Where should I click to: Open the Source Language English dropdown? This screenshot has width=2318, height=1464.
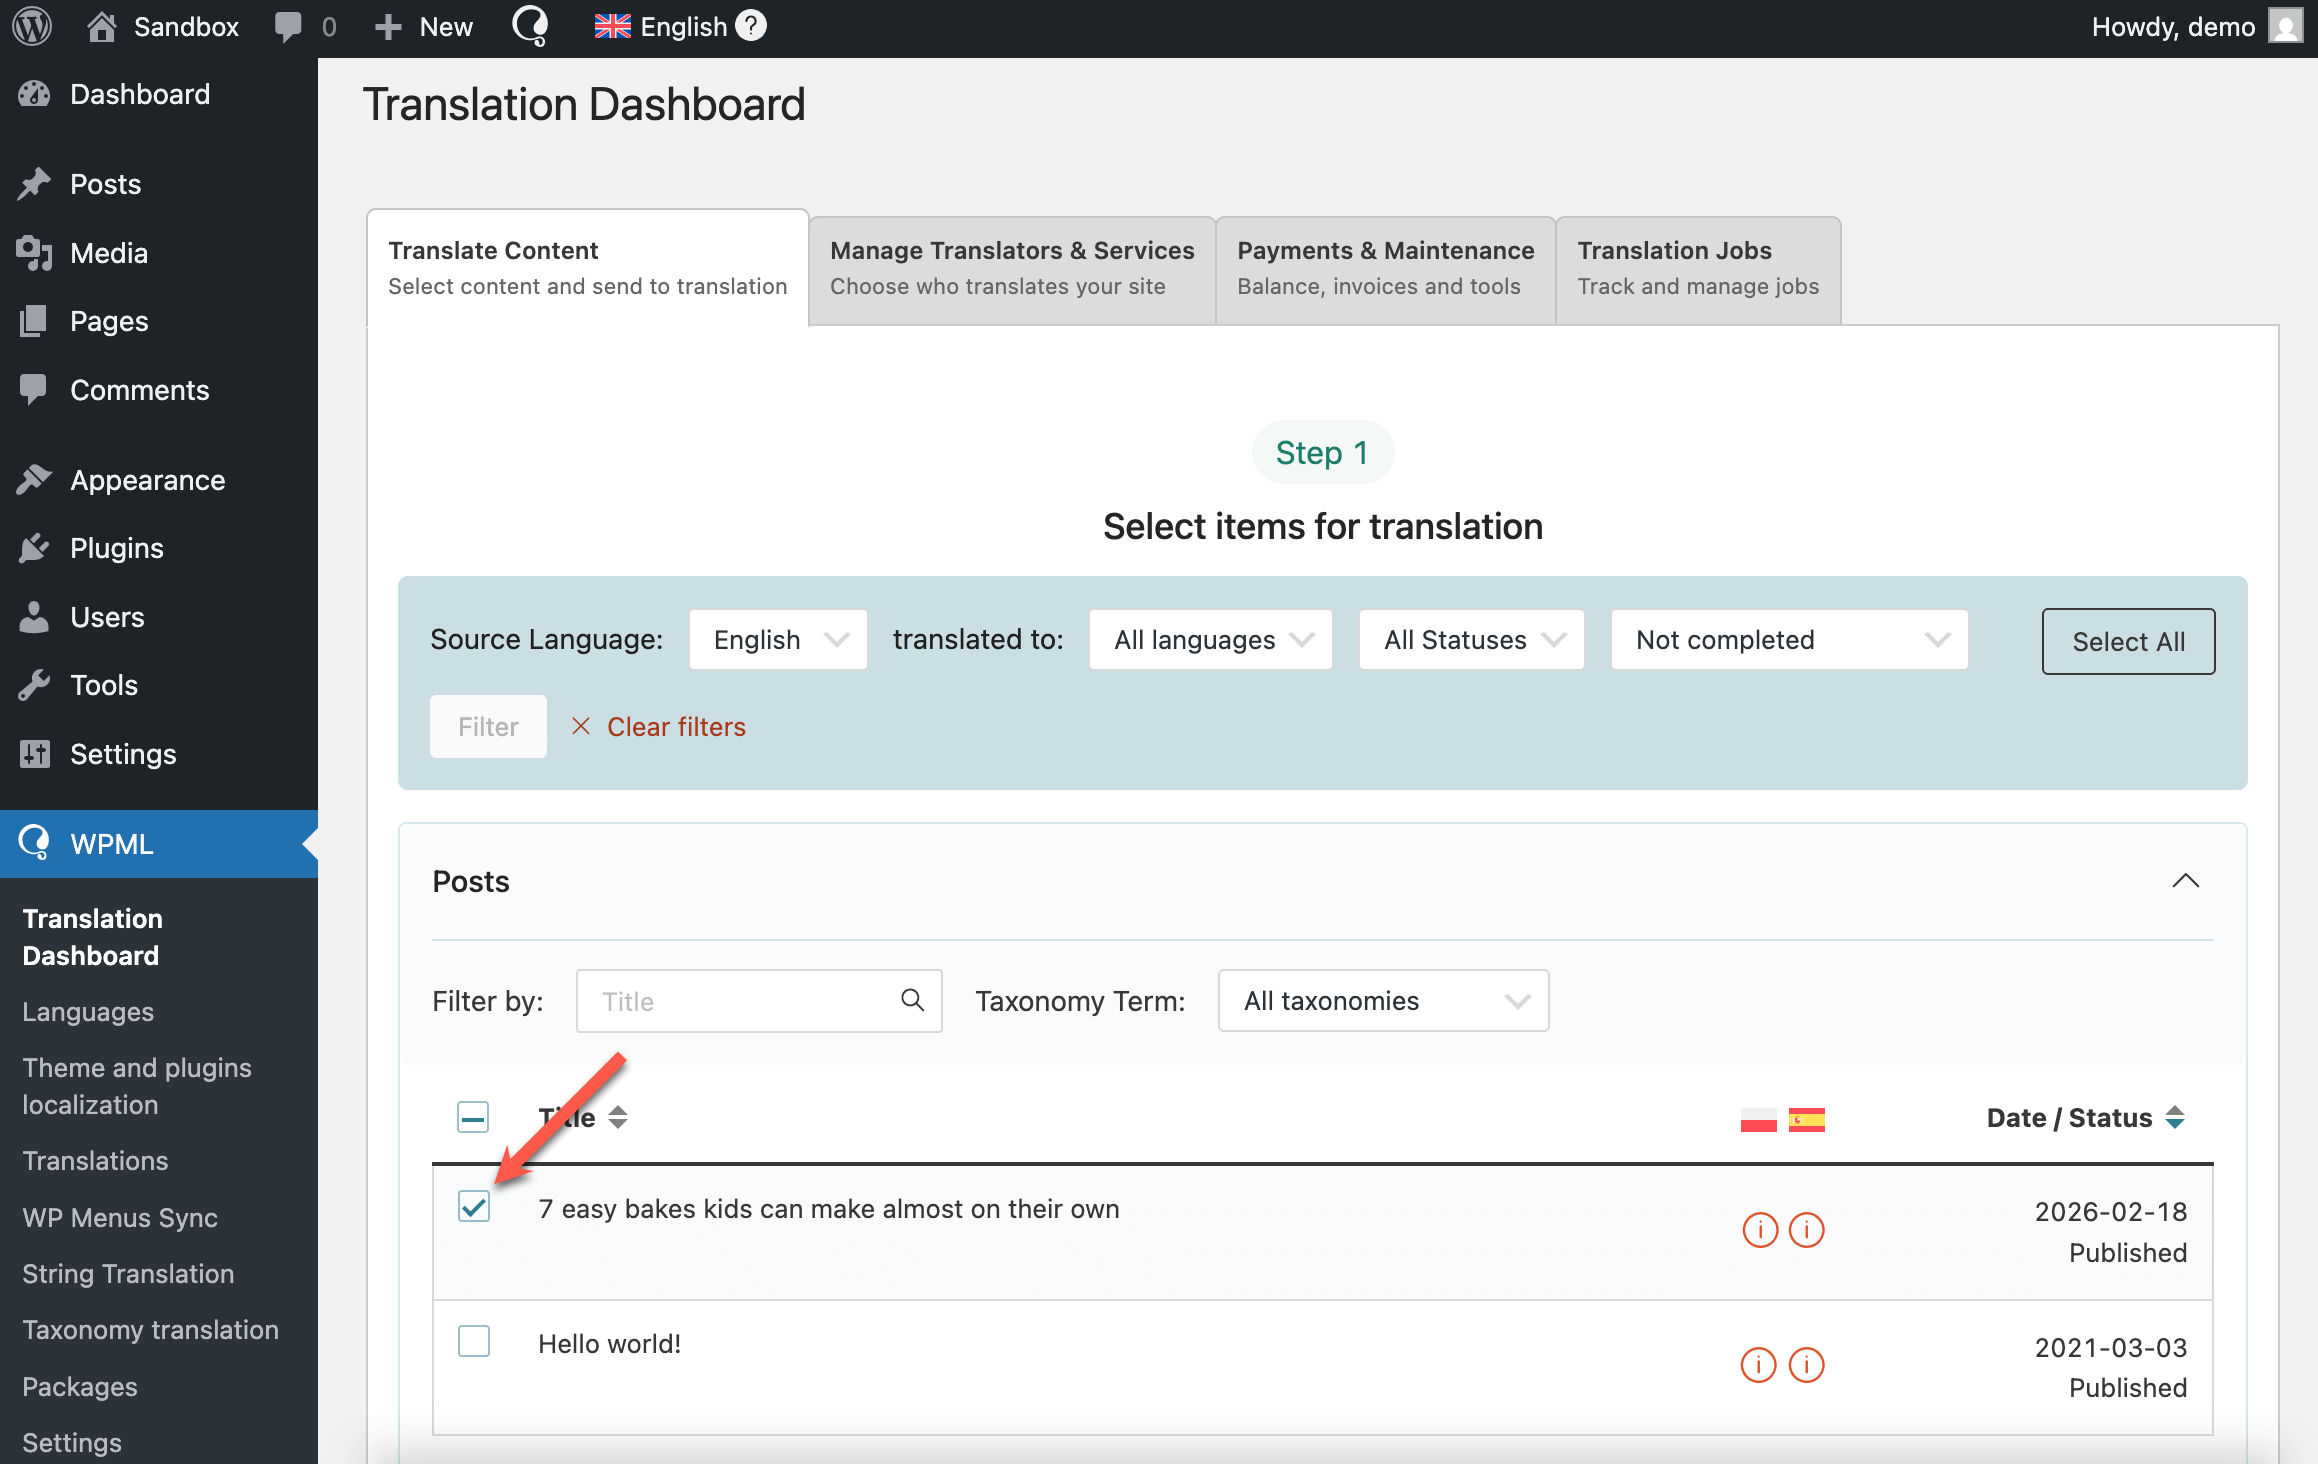(x=778, y=640)
